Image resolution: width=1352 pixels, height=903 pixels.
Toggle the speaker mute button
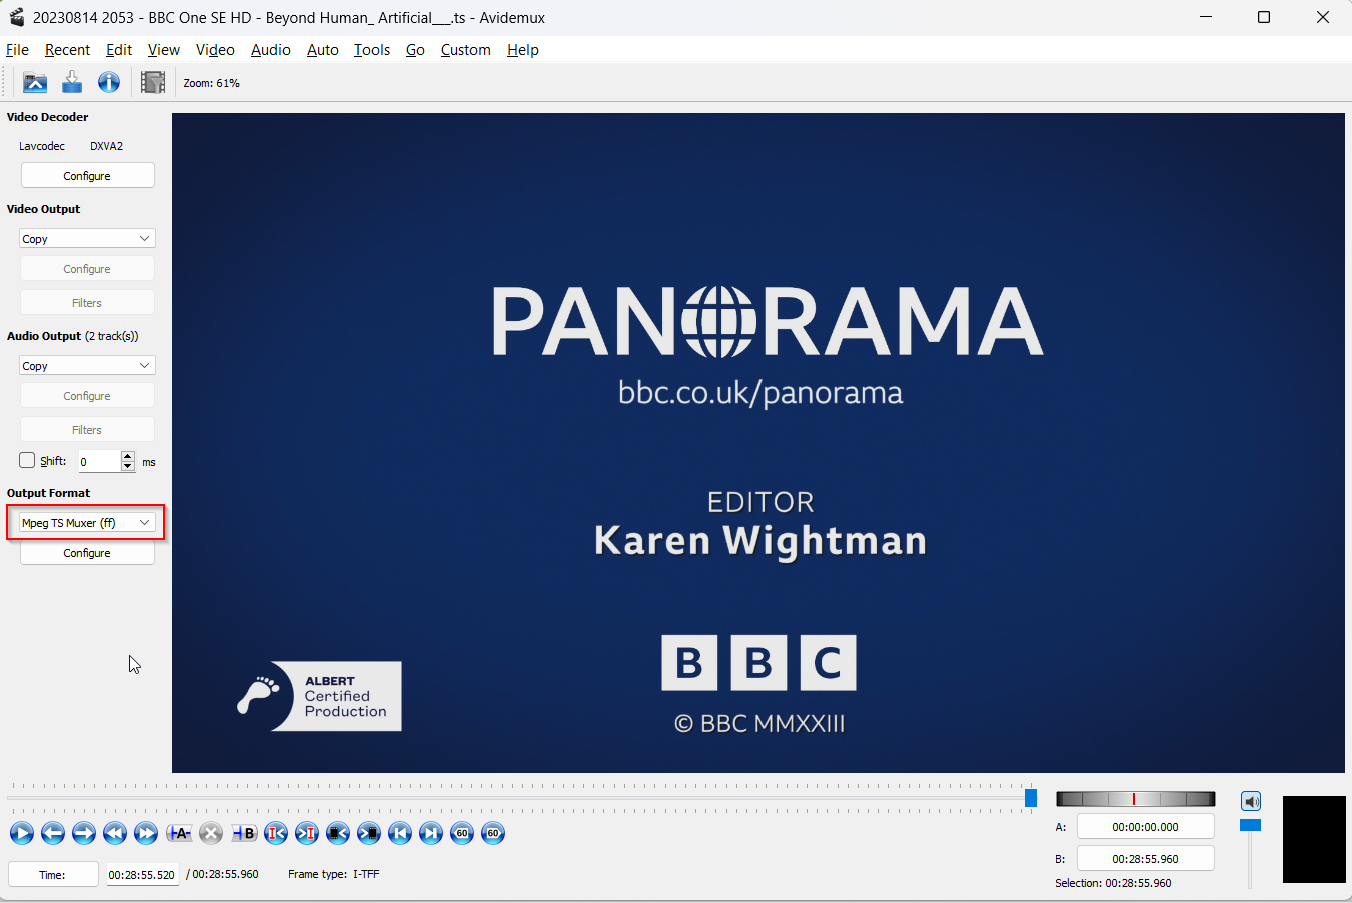1251,801
